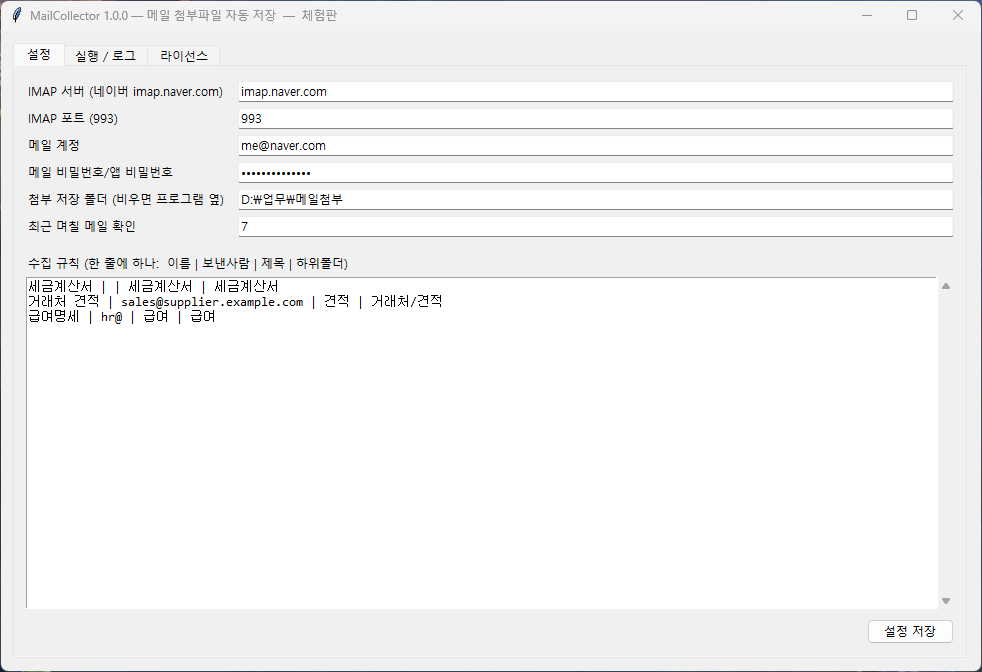Minimize the MailCollector window
Screen dimensions: 982x672
867,15
